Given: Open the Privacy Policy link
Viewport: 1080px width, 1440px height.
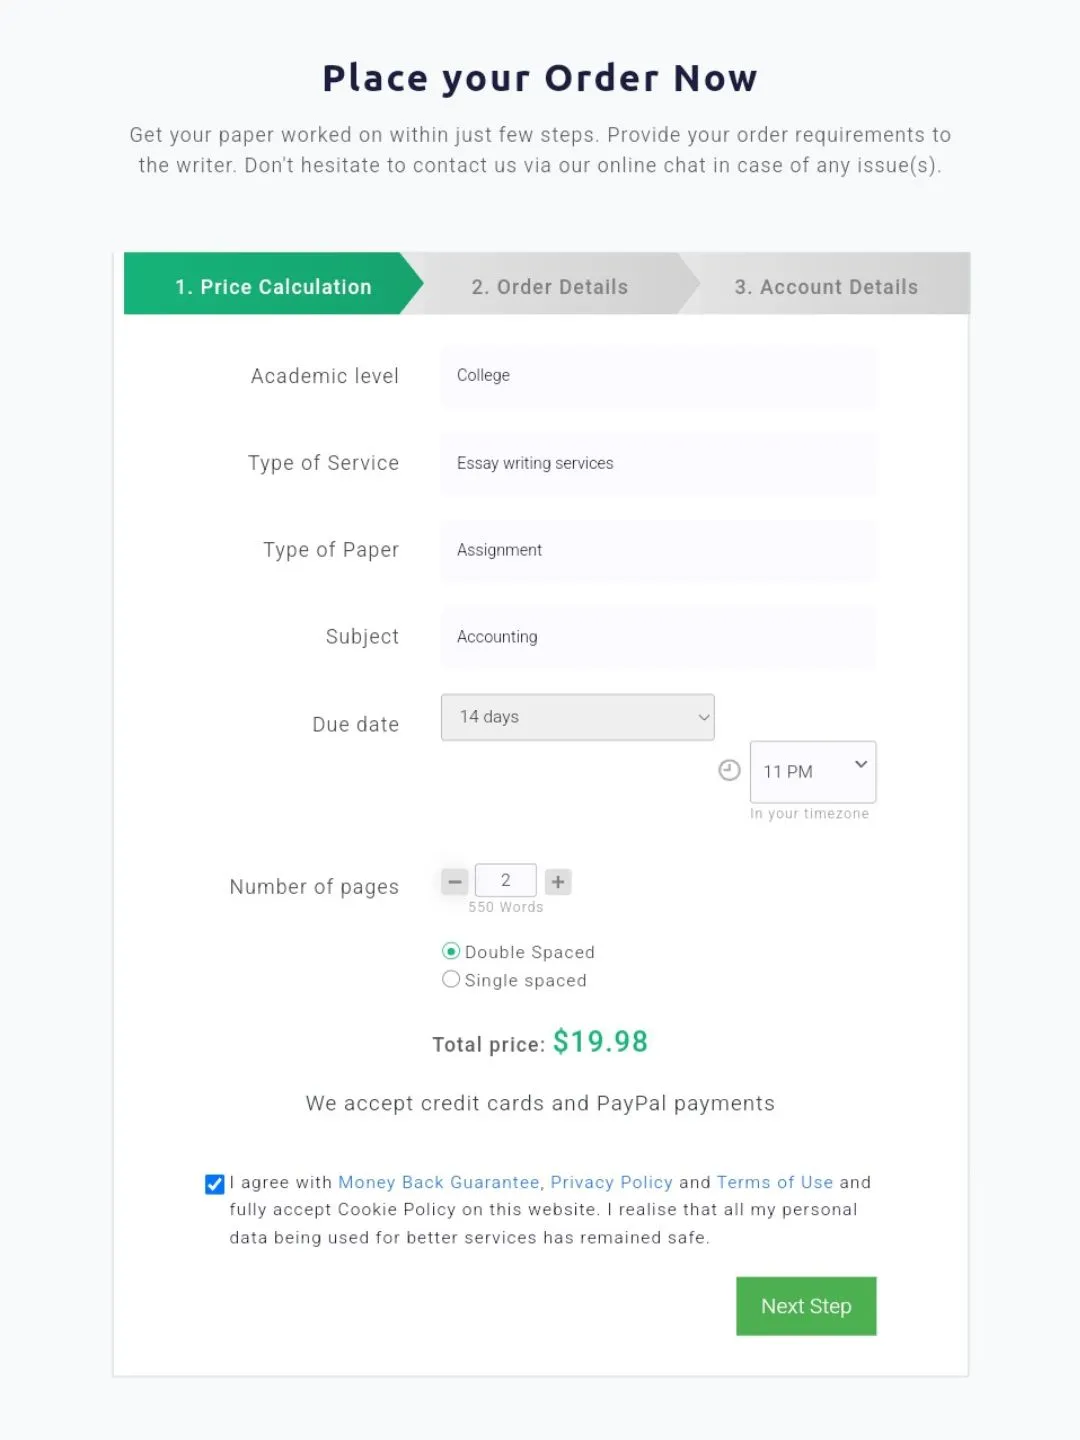Looking at the screenshot, I should coord(611,1182).
